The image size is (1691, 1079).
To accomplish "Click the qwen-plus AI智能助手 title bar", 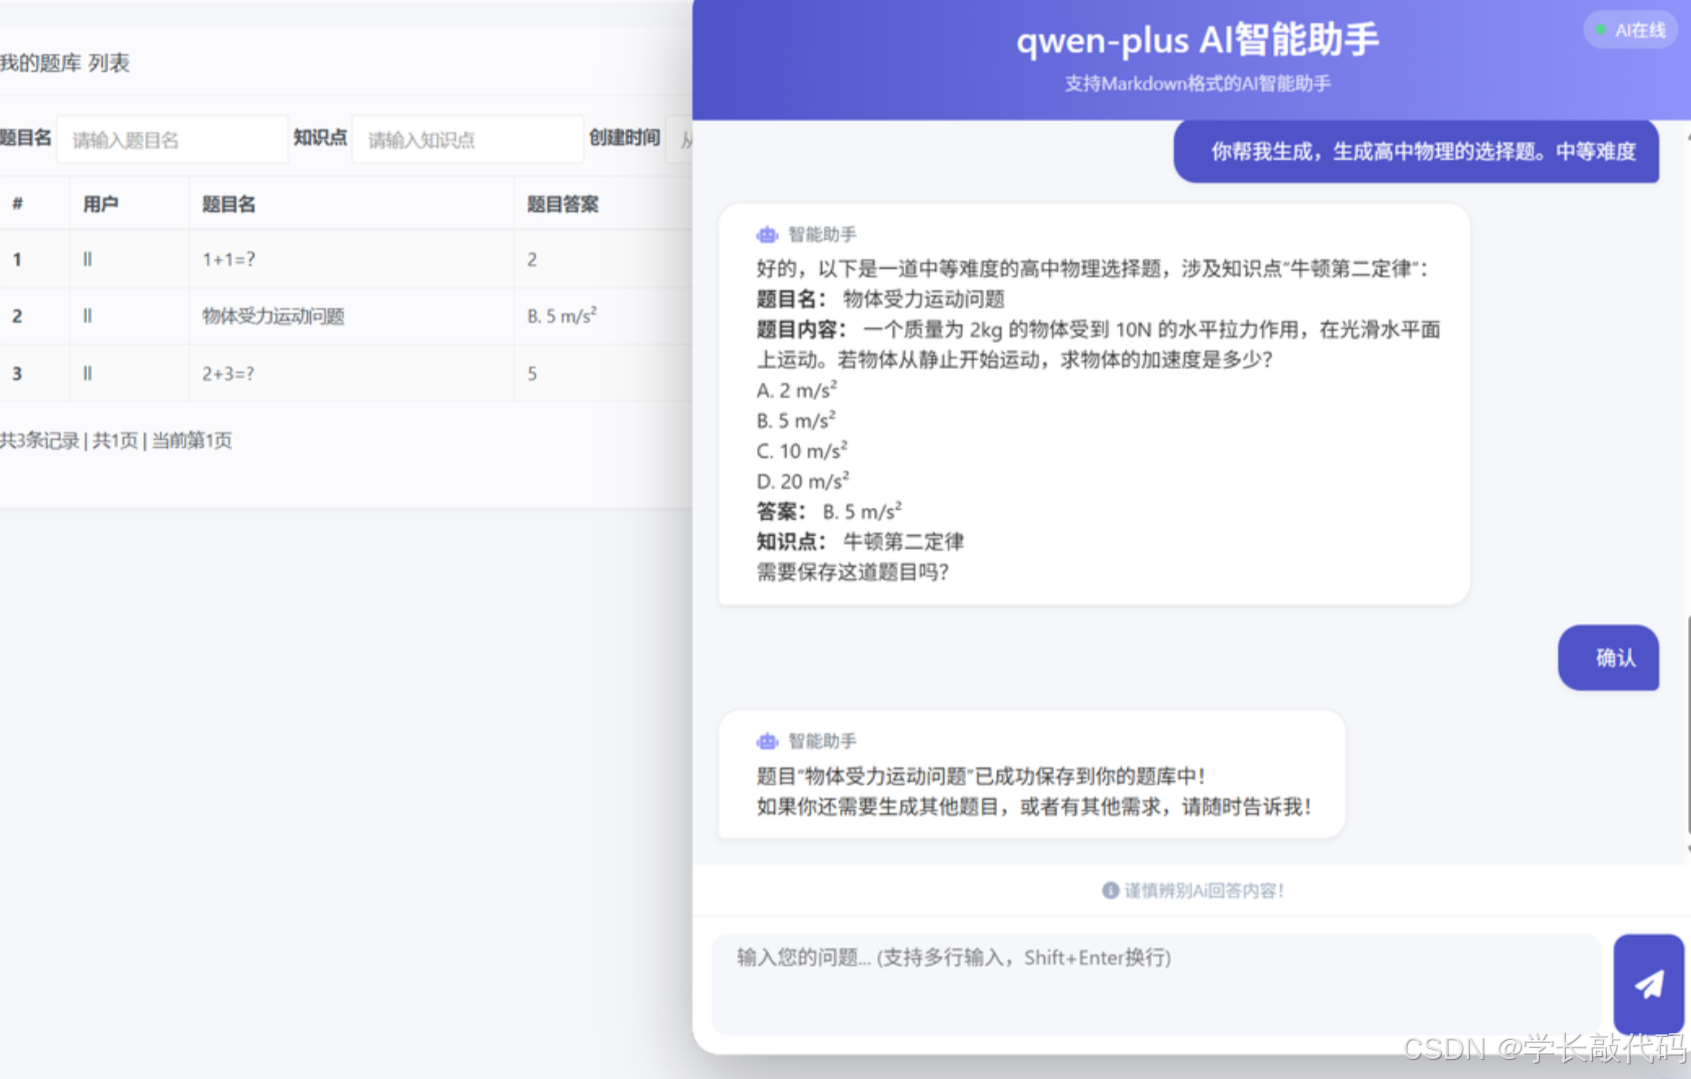I will (1197, 40).
